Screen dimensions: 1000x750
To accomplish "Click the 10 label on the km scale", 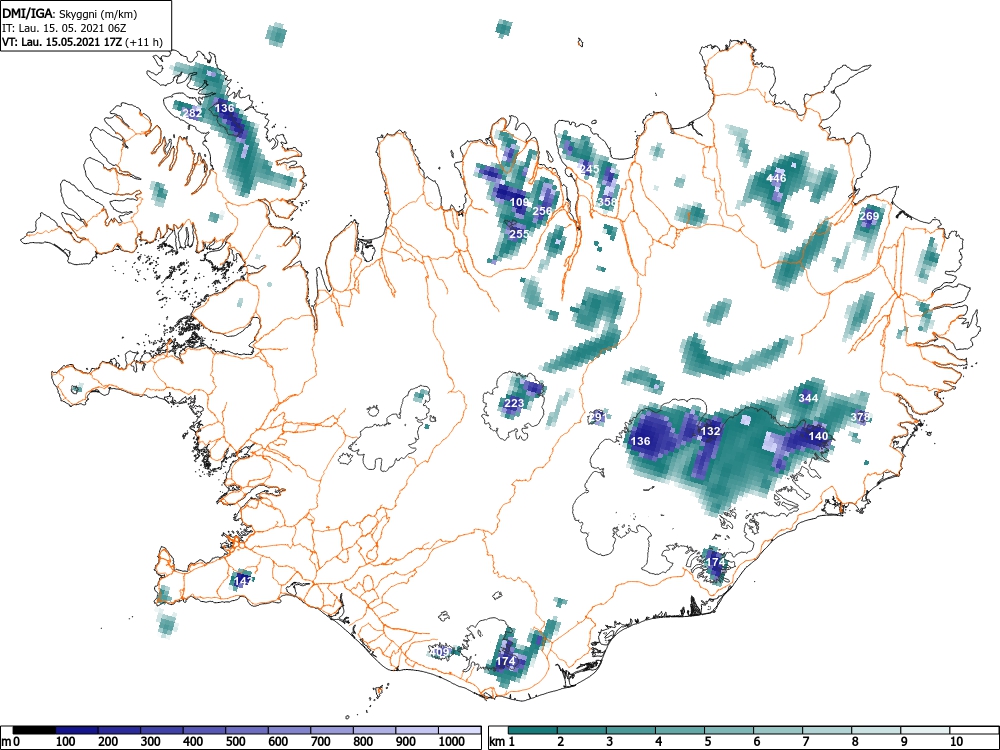I will 955,742.
